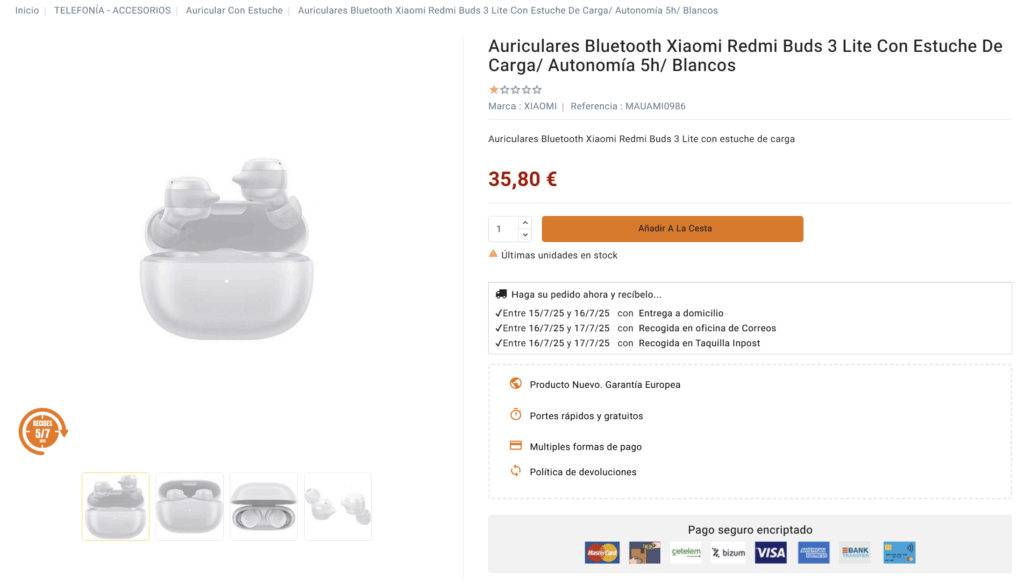Open TELEFONÍA - ACCESORIOS breadcrumb category

coord(112,10)
